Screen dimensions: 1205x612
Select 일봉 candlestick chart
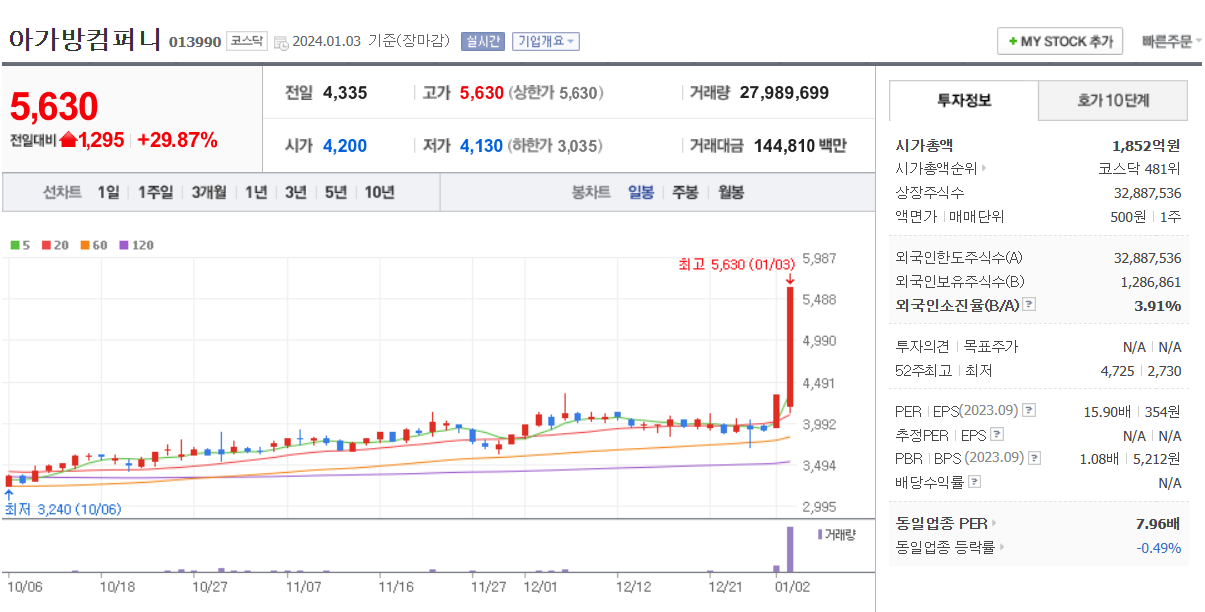click(641, 192)
